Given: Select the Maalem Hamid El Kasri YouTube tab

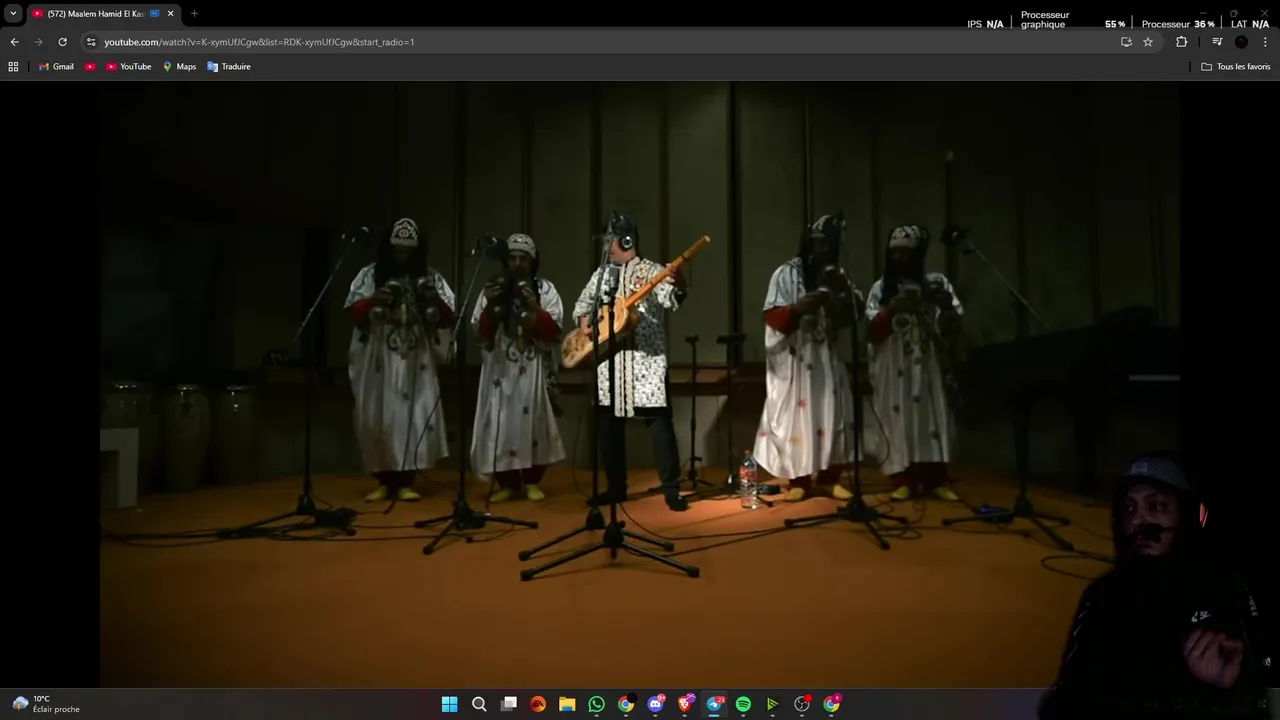Looking at the screenshot, I should [x=96, y=14].
